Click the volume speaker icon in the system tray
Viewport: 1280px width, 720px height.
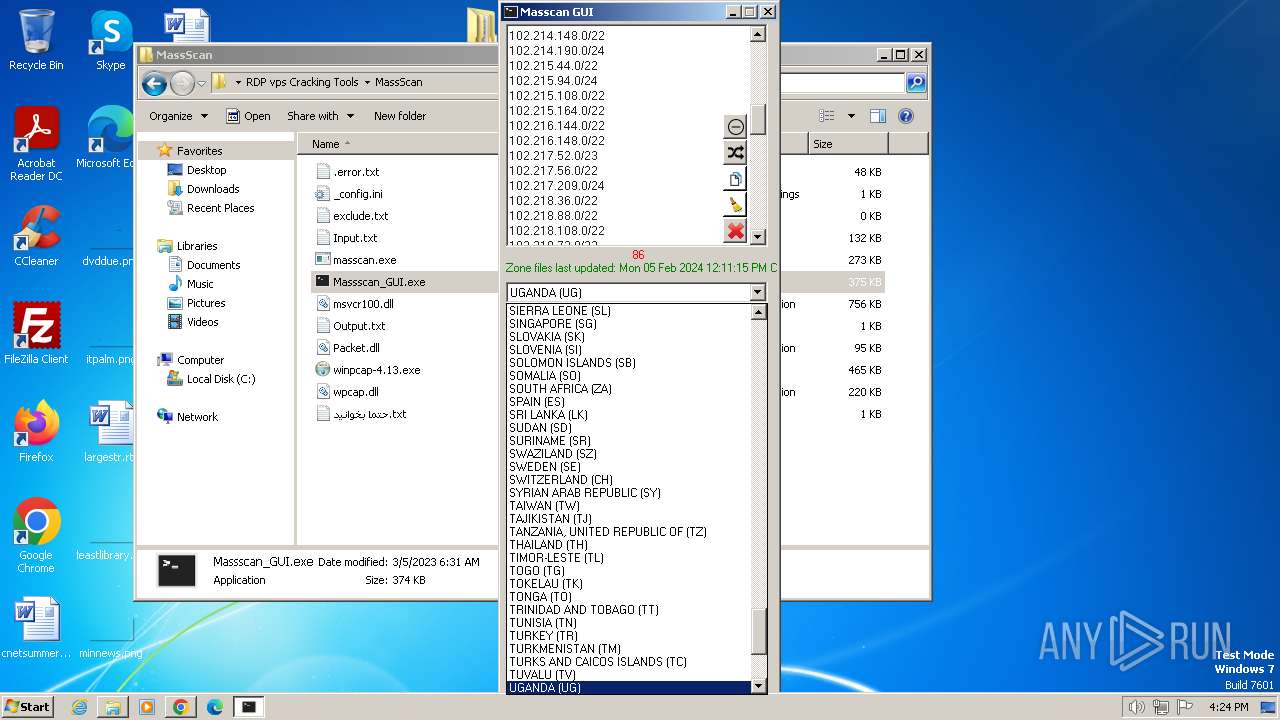pos(1136,707)
